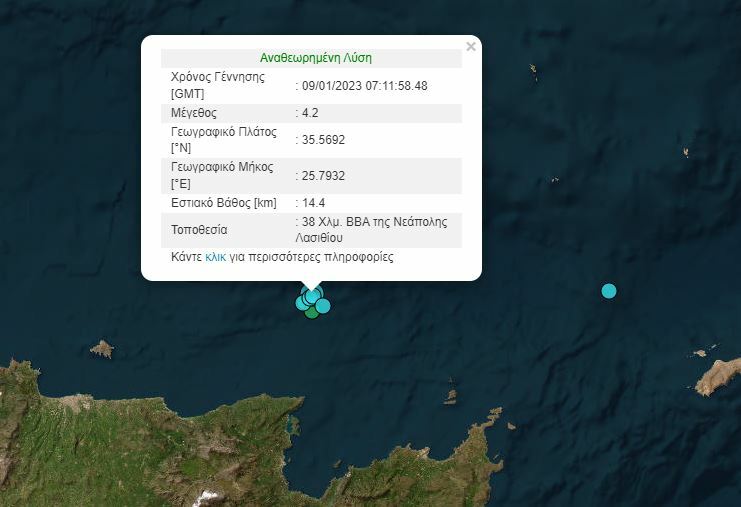Viewport: 741px width, 507px height.
Task: Click the 'Χρόνος Γέννησης [GMT]' label
Action: (218, 86)
